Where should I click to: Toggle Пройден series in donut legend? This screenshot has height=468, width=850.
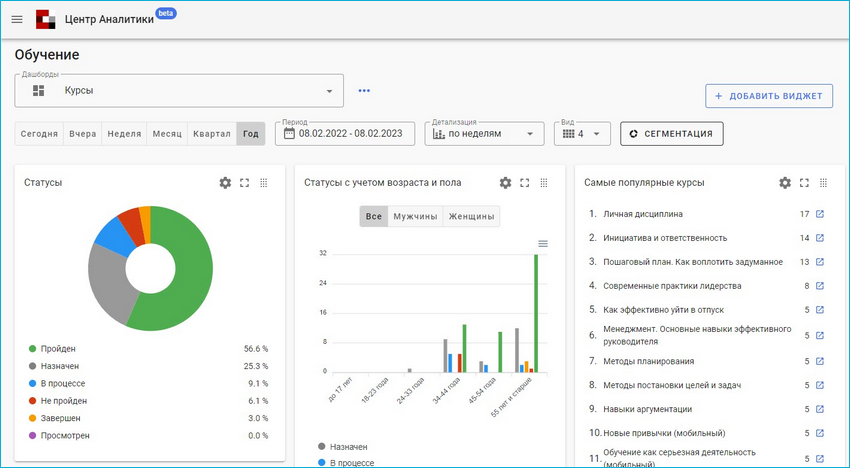coord(52,349)
